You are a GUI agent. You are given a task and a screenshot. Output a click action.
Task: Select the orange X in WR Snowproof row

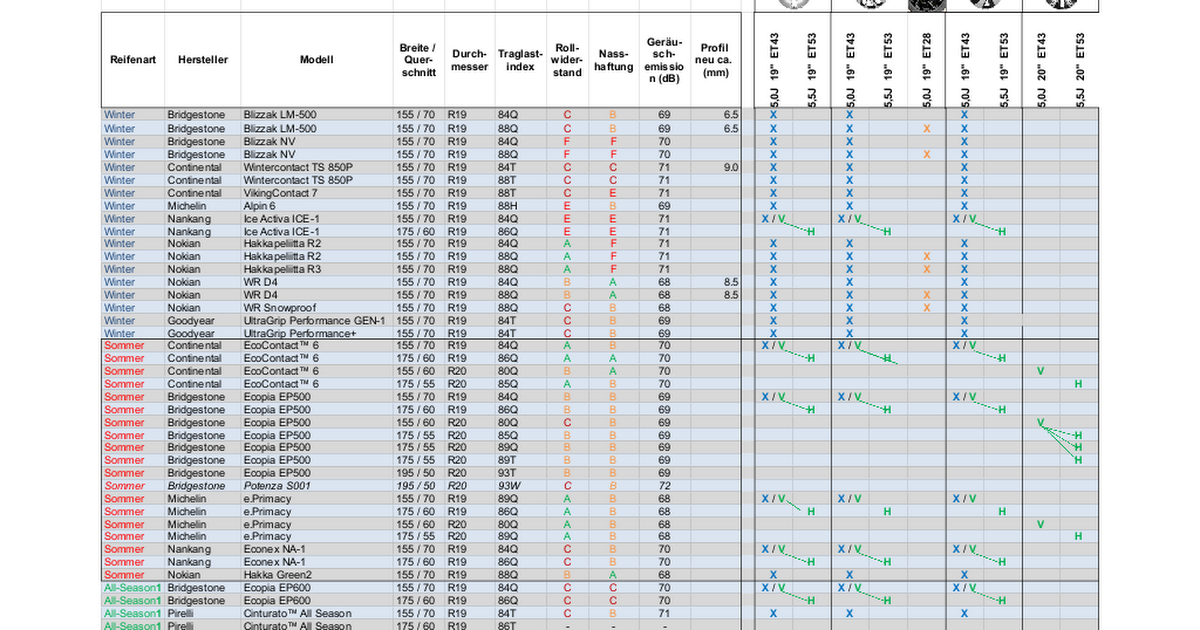tap(927, 308)
